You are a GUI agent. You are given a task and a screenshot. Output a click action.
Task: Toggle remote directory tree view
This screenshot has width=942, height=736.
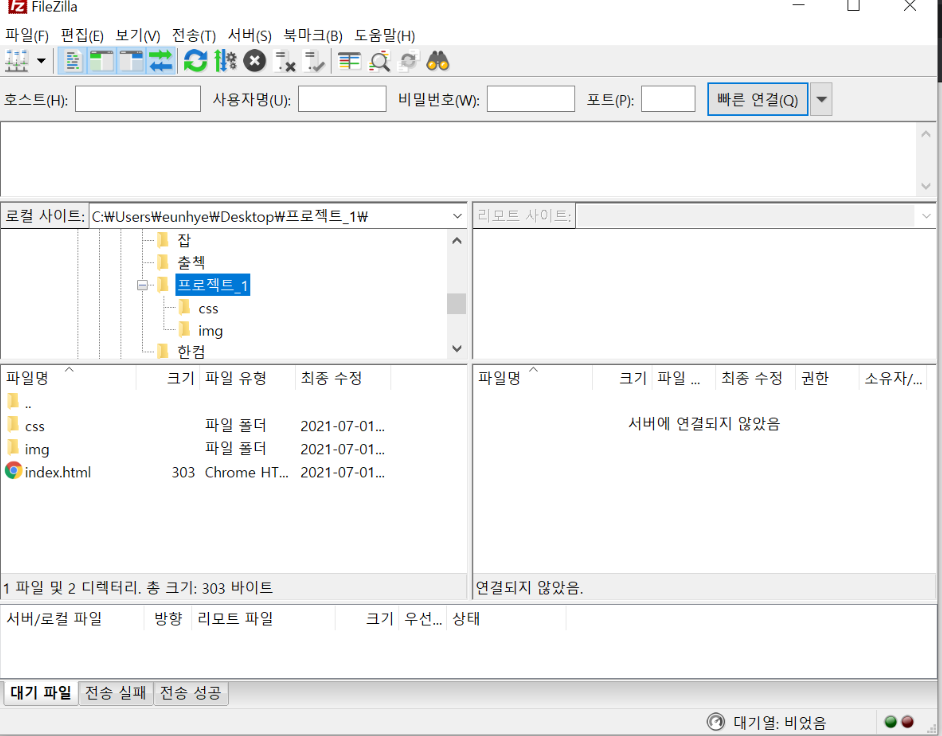[131, 61]
